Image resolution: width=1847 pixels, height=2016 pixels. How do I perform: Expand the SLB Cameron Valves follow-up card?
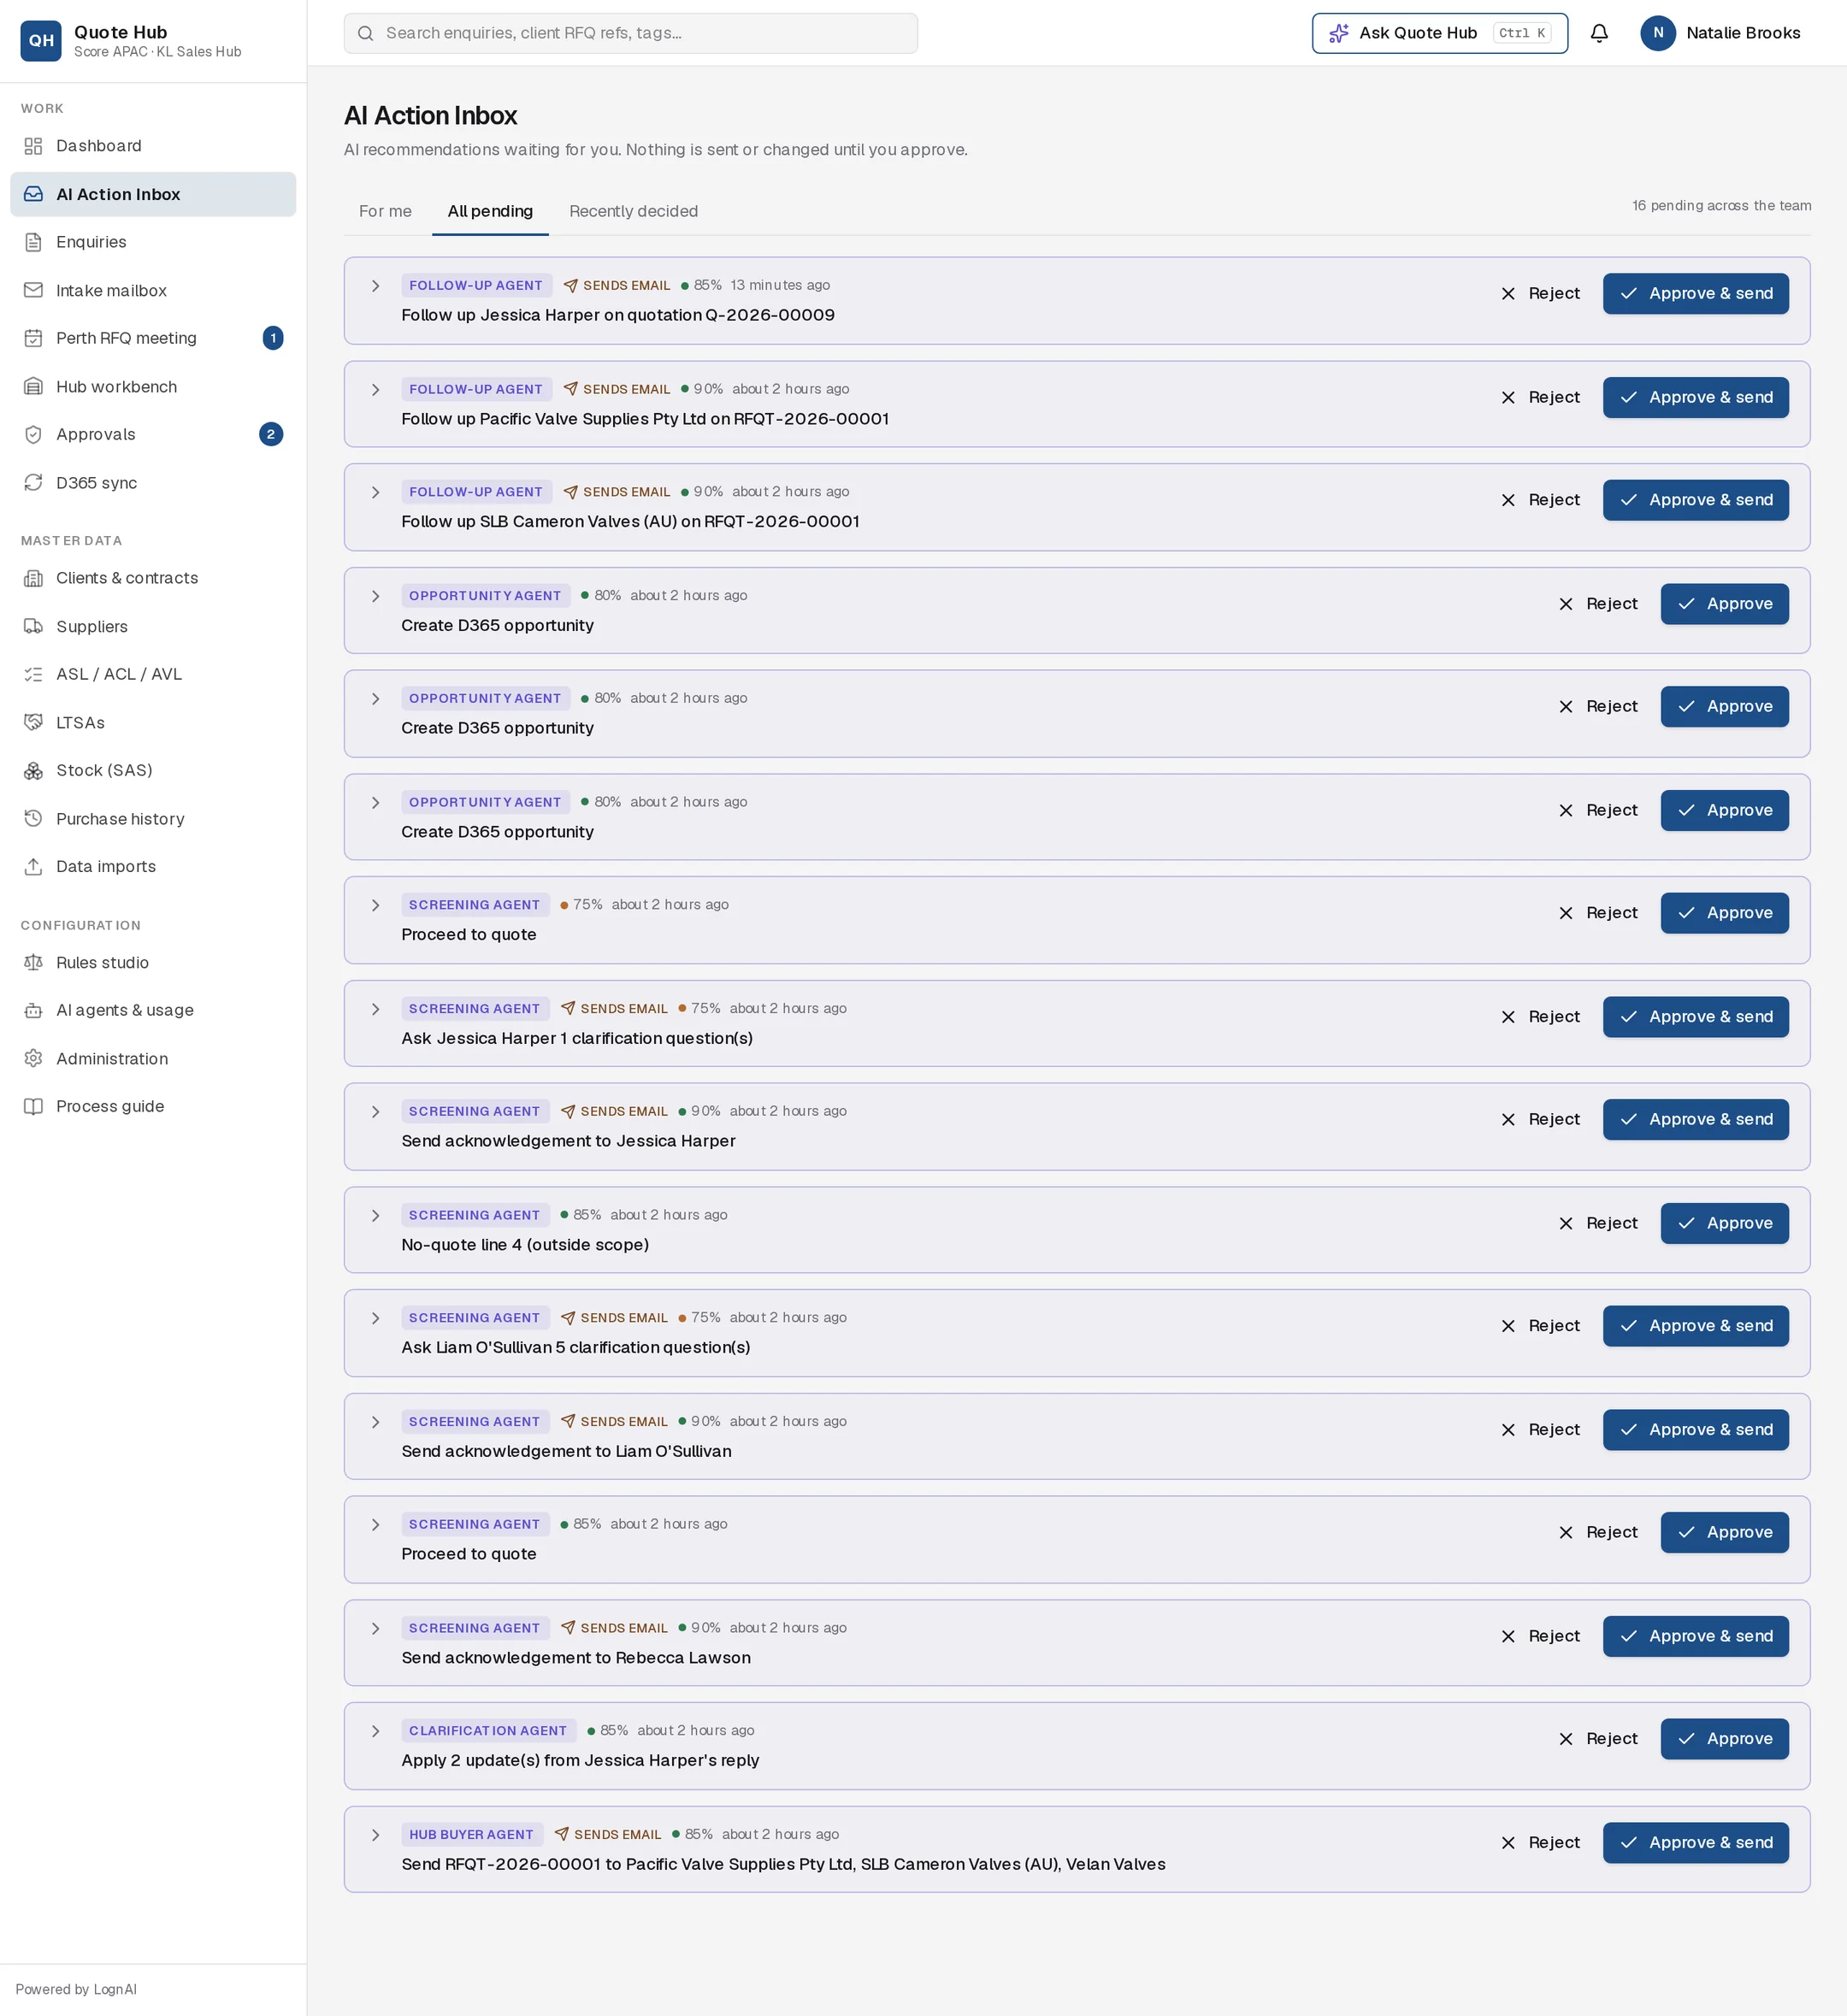[375, 493]
